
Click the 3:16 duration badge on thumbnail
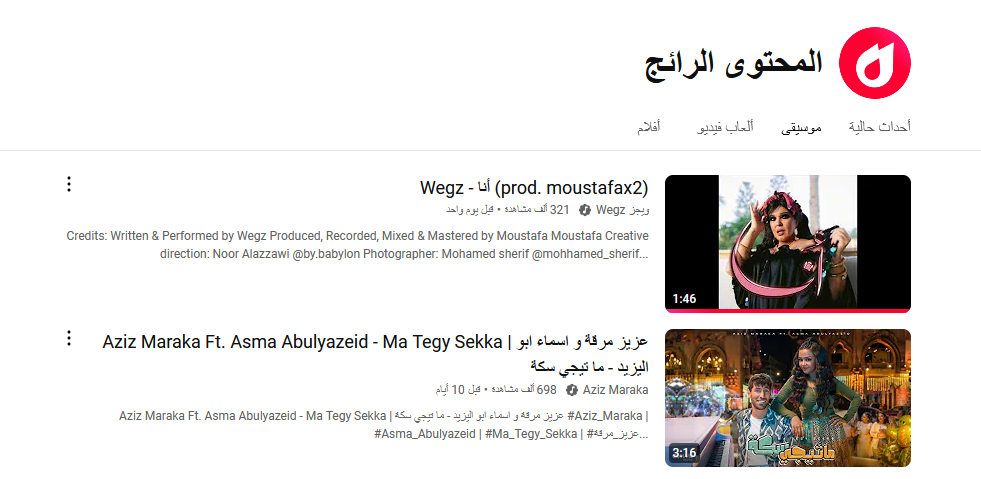684,453
